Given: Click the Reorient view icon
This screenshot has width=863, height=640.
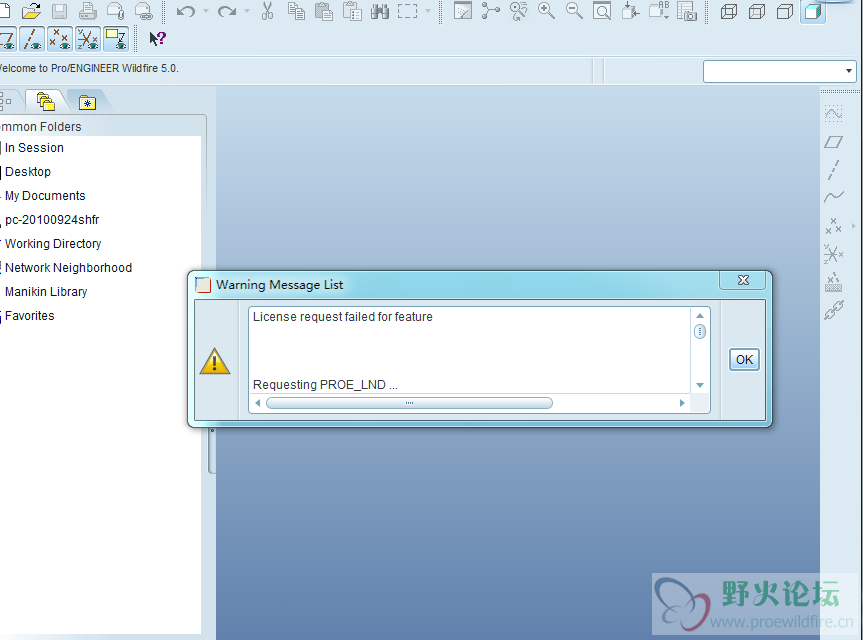Looking at the screenshot, I should 630,10.
